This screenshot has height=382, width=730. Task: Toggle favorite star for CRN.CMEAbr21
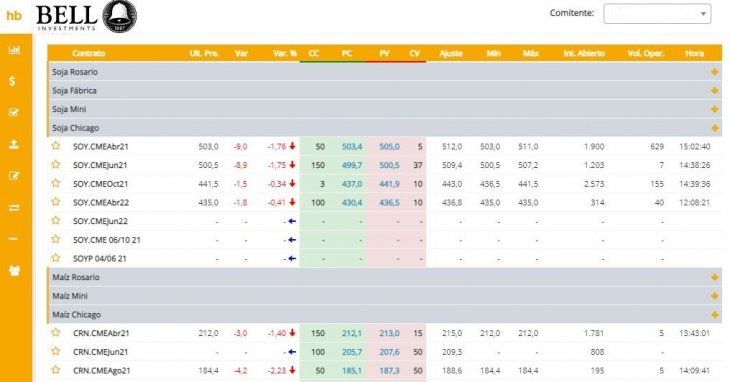pos(56,332)
